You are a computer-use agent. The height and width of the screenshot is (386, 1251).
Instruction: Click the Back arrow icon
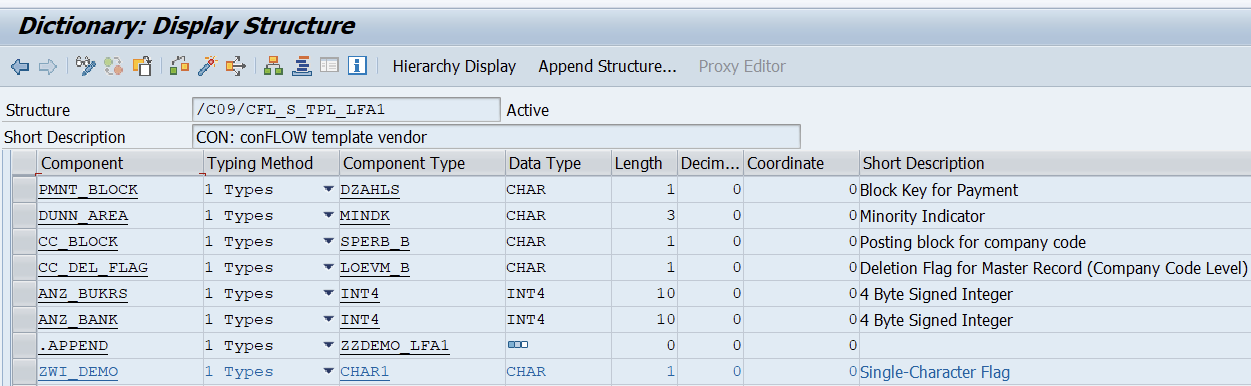click(20, 67)
